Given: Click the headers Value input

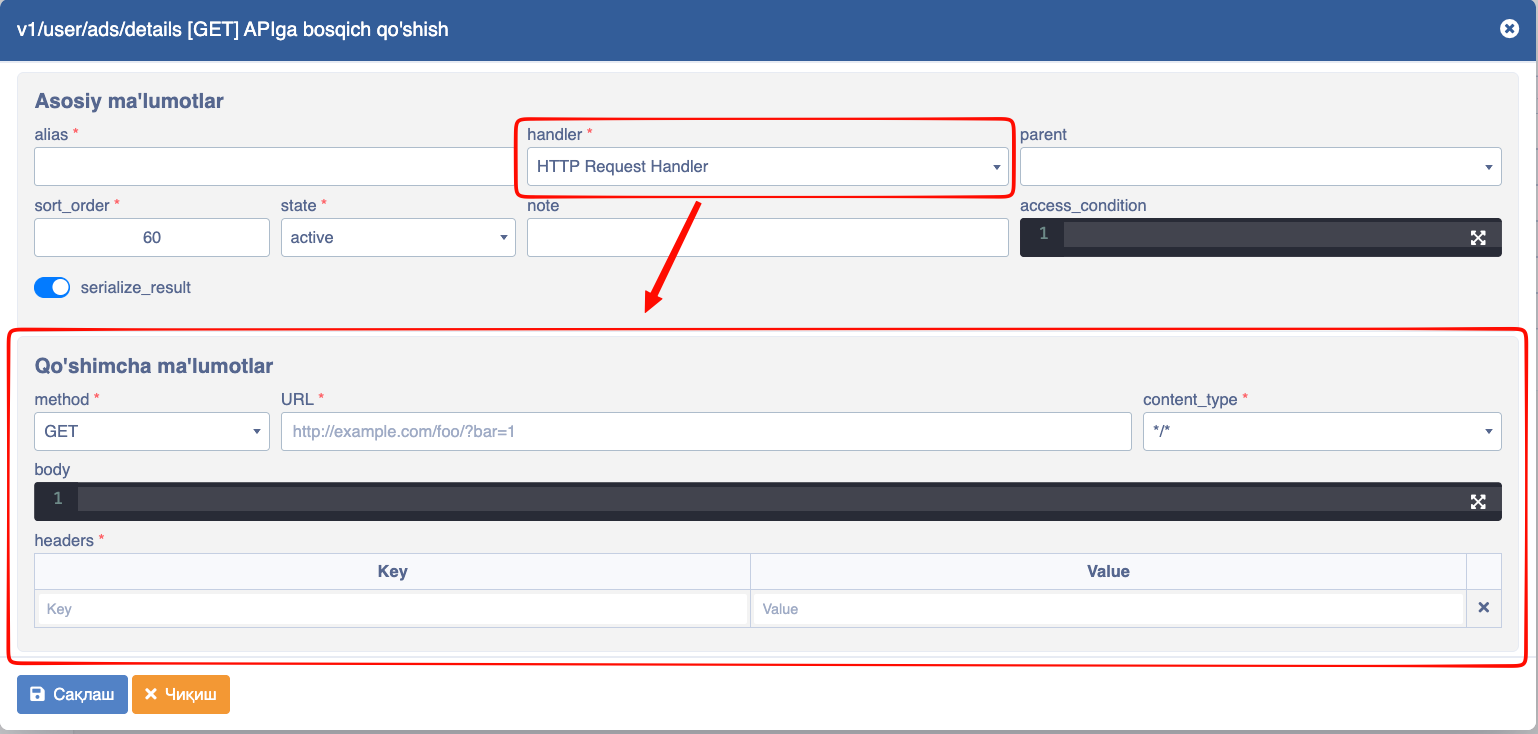Looking at the screenshot, I should 1108,608.
